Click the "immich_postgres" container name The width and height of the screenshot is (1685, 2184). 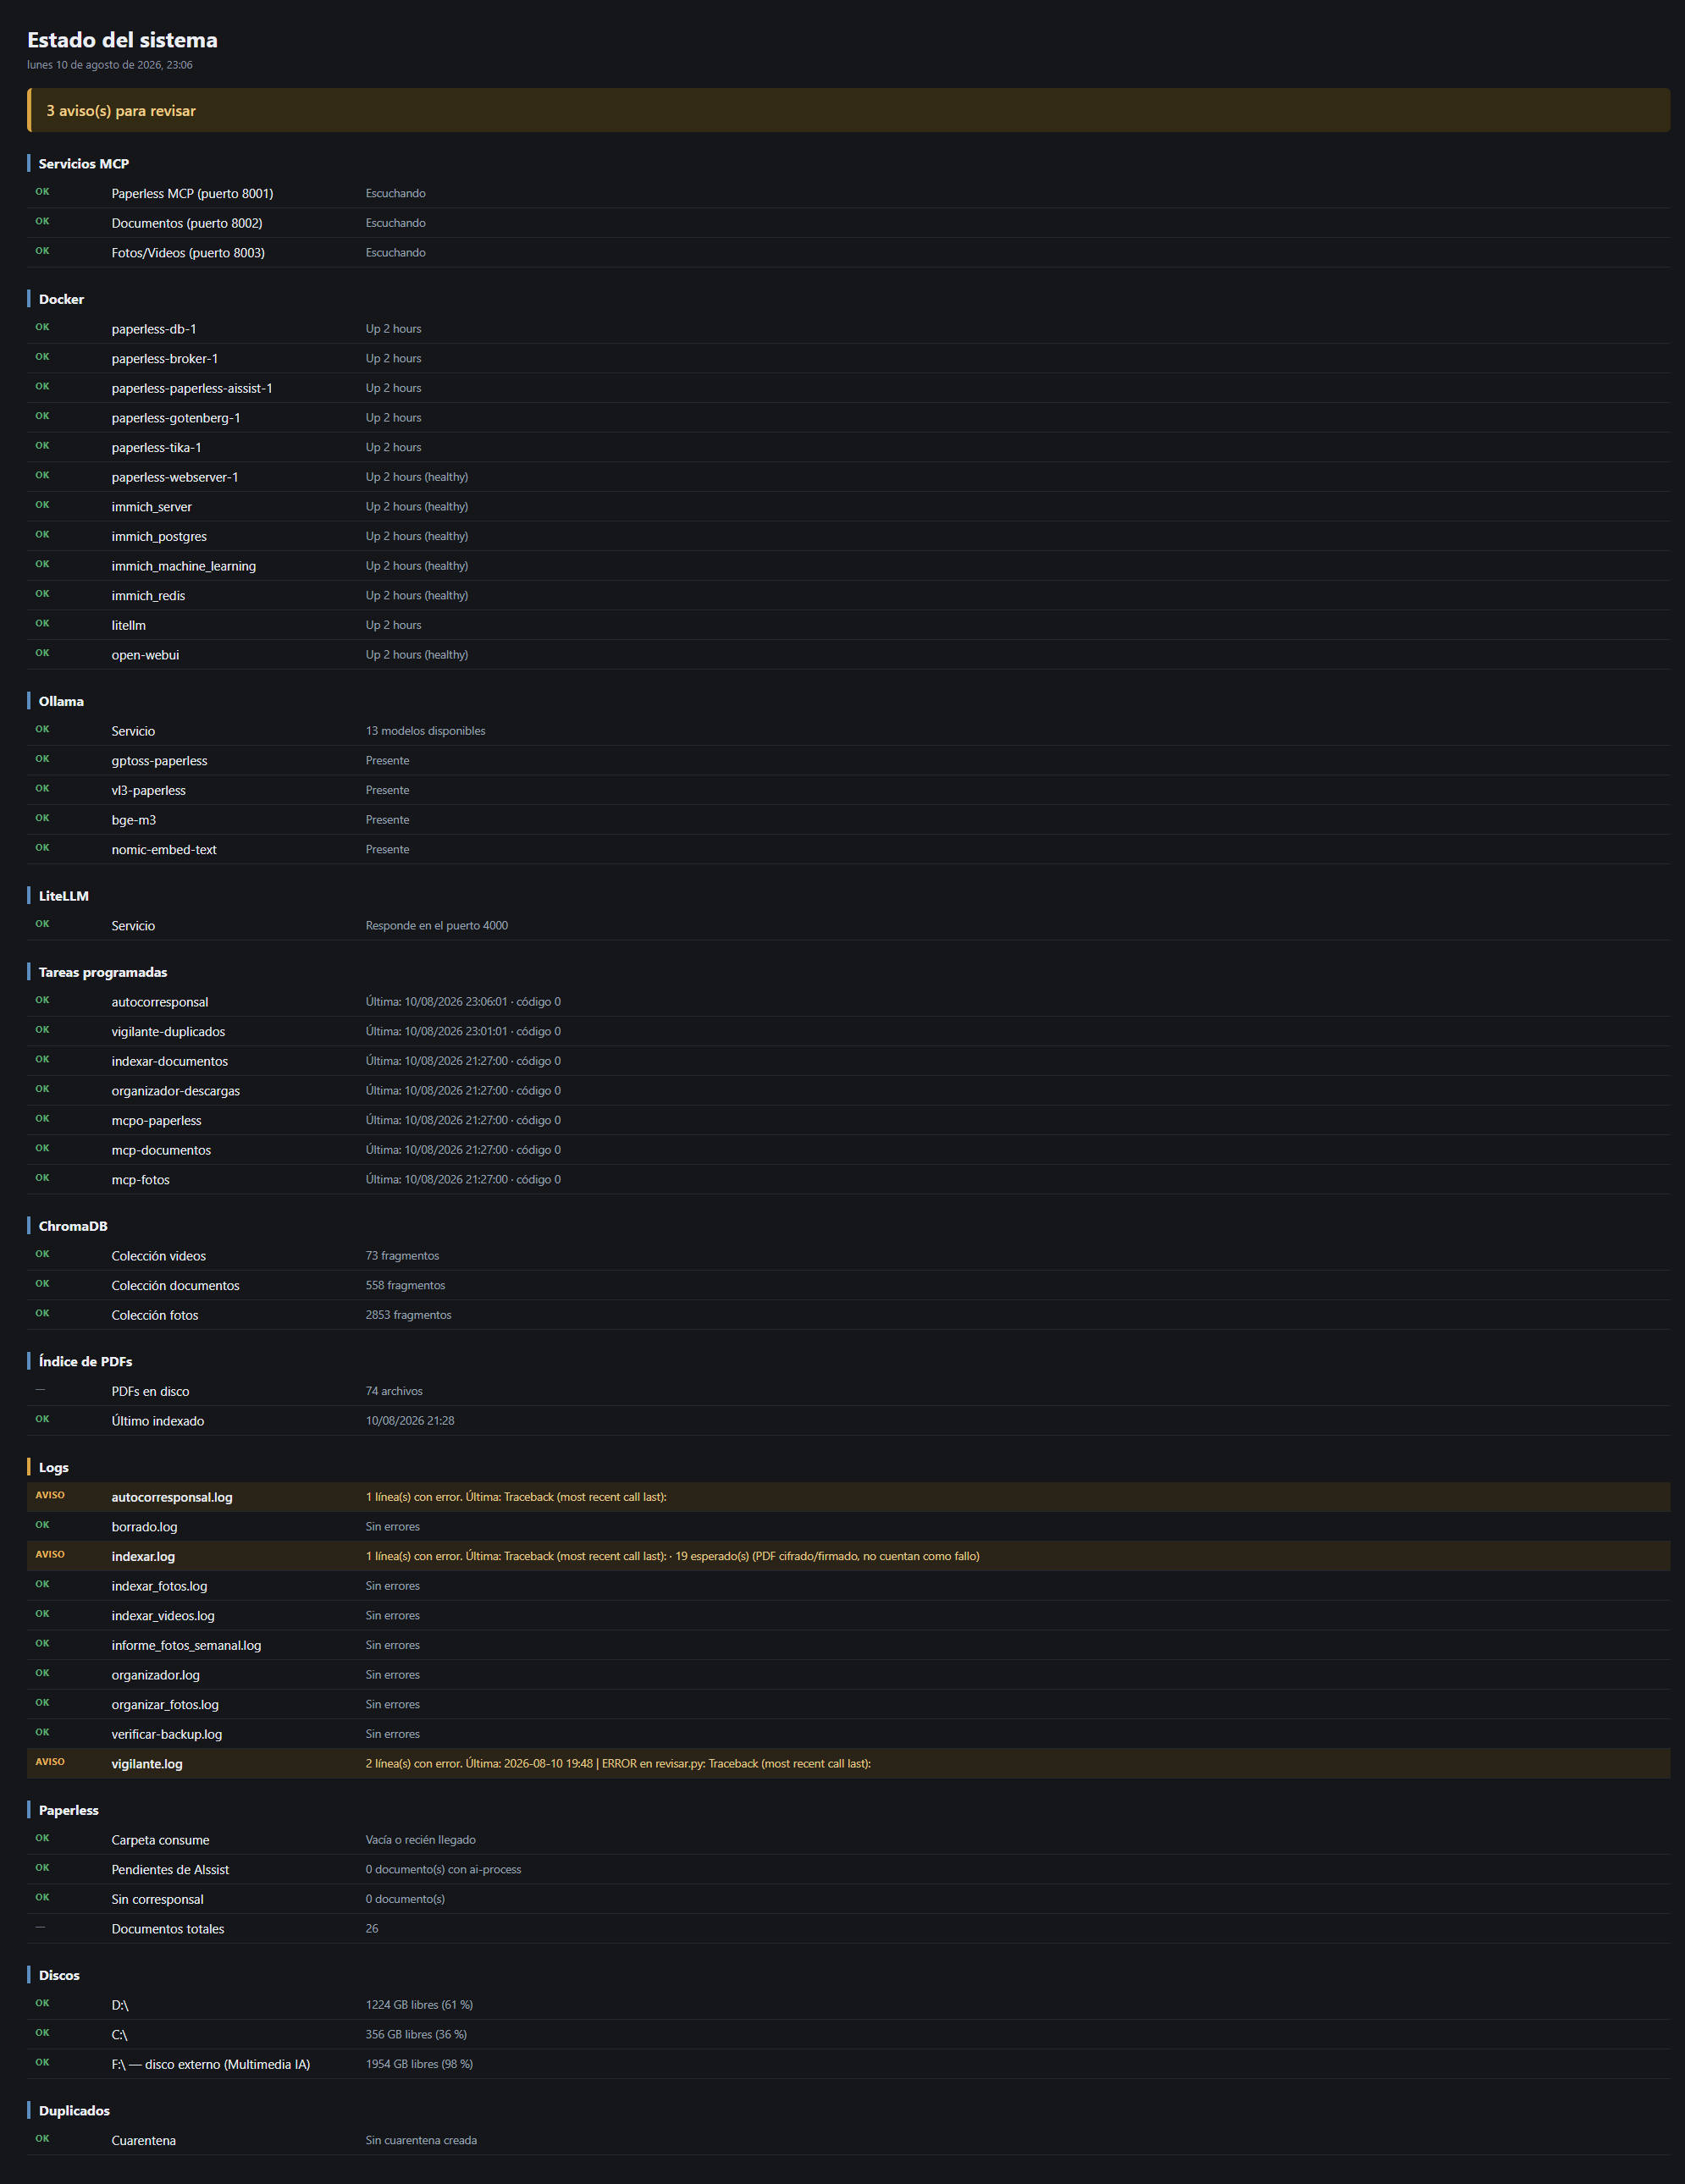[159, 537]
